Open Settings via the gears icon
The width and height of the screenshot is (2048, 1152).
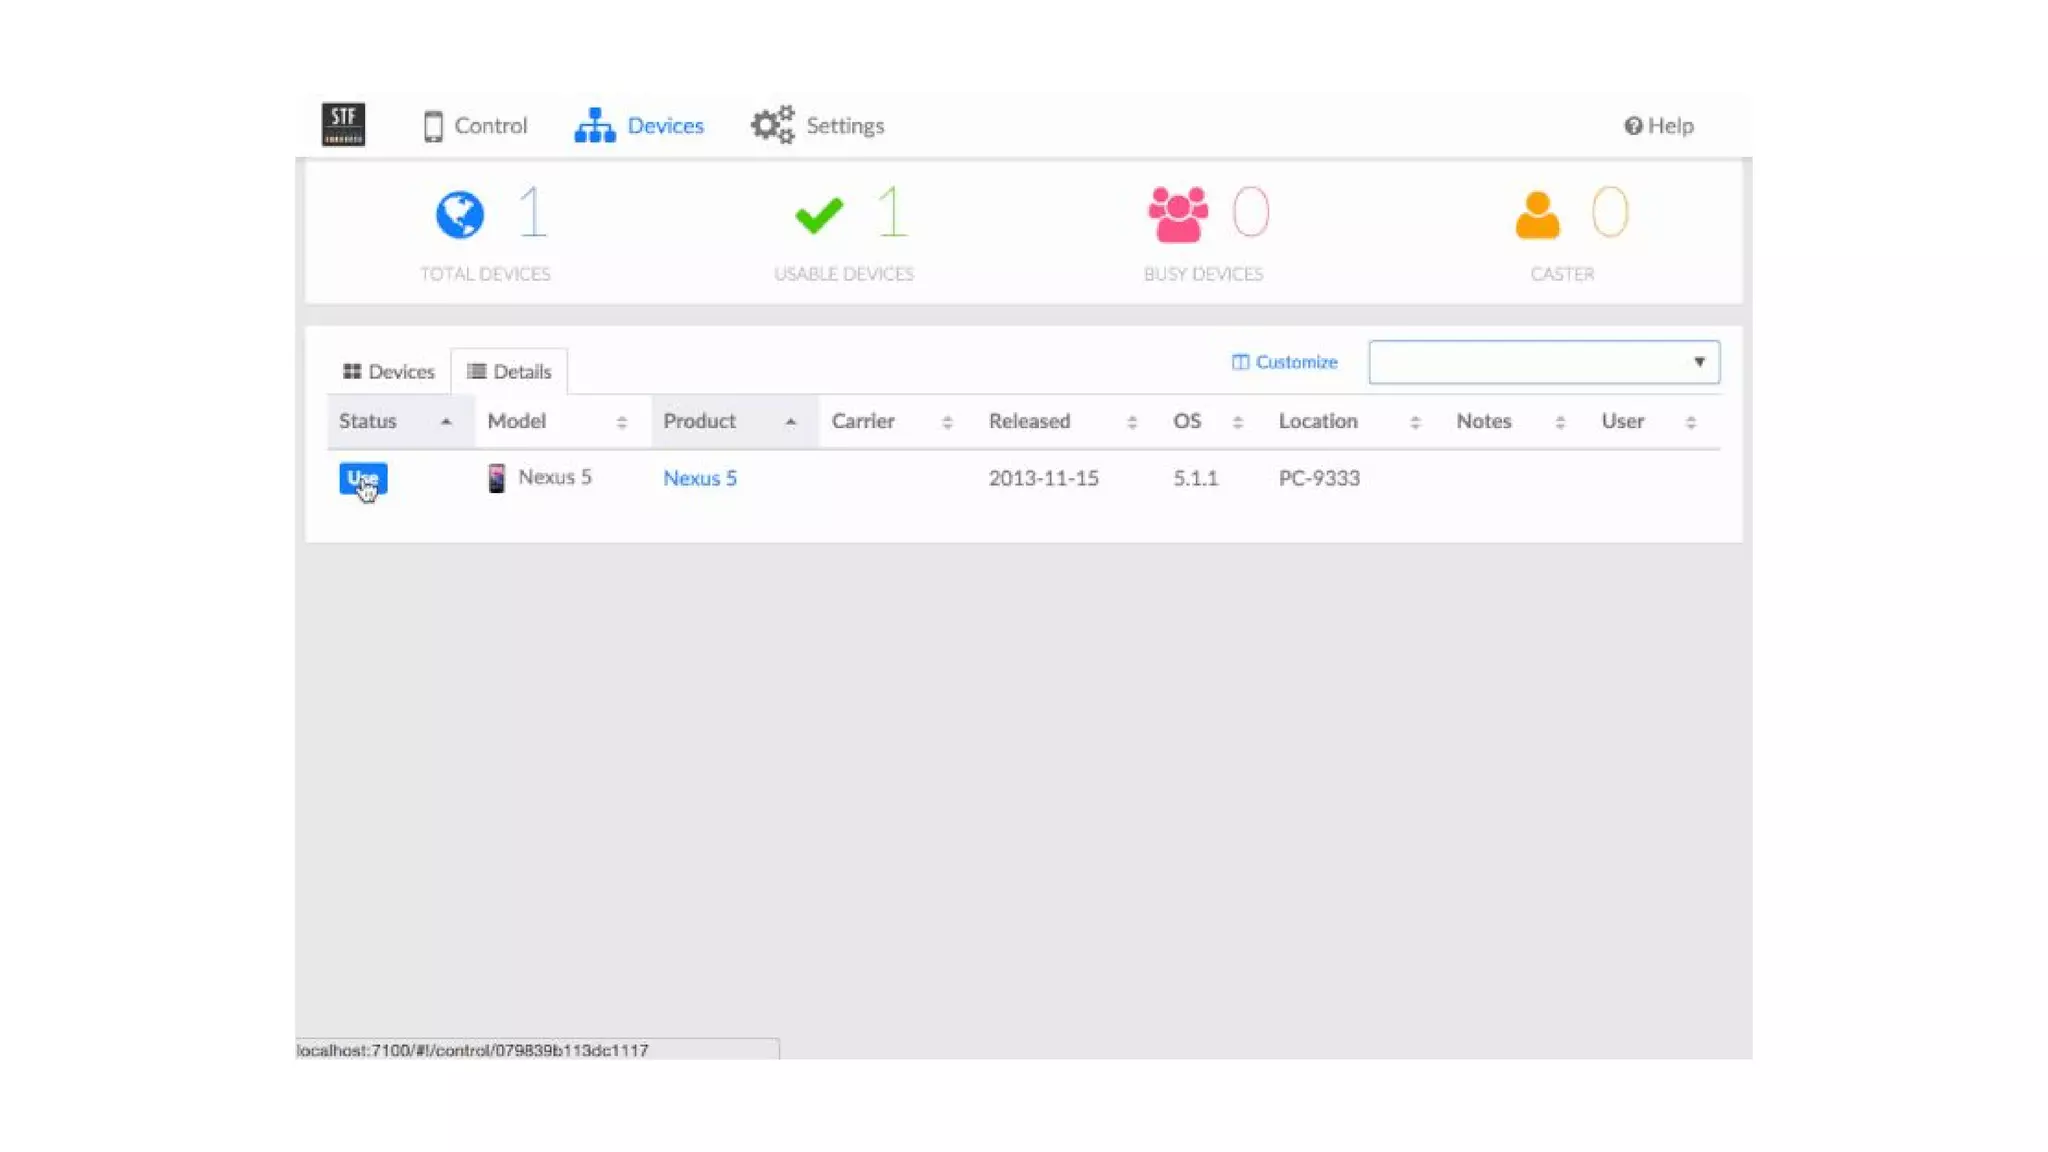[x=772, y=125]
